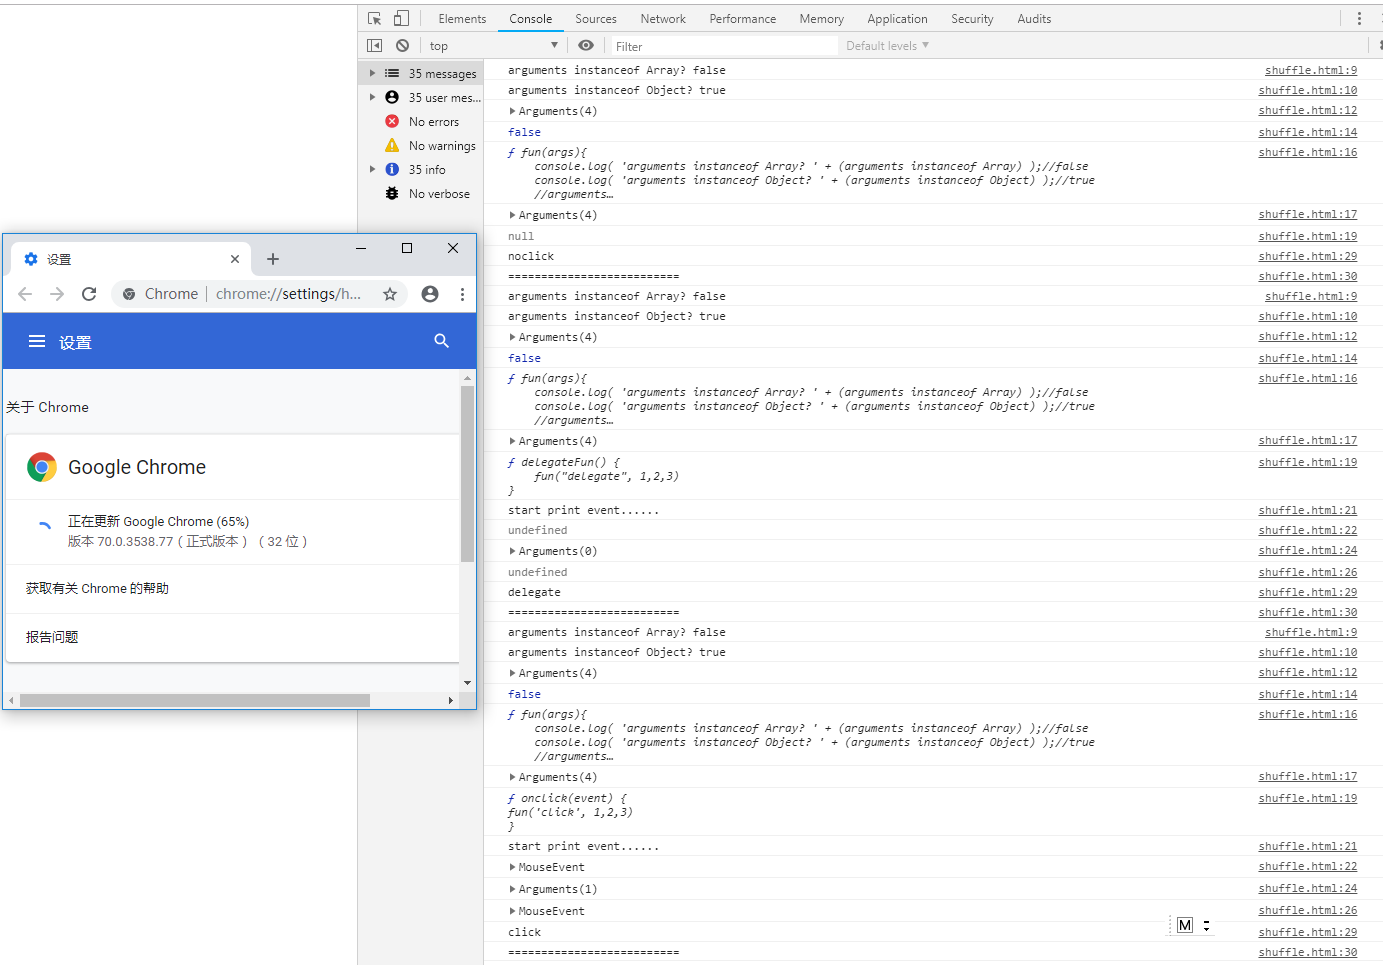Toggle the device toolbar icon

[401, 18]
